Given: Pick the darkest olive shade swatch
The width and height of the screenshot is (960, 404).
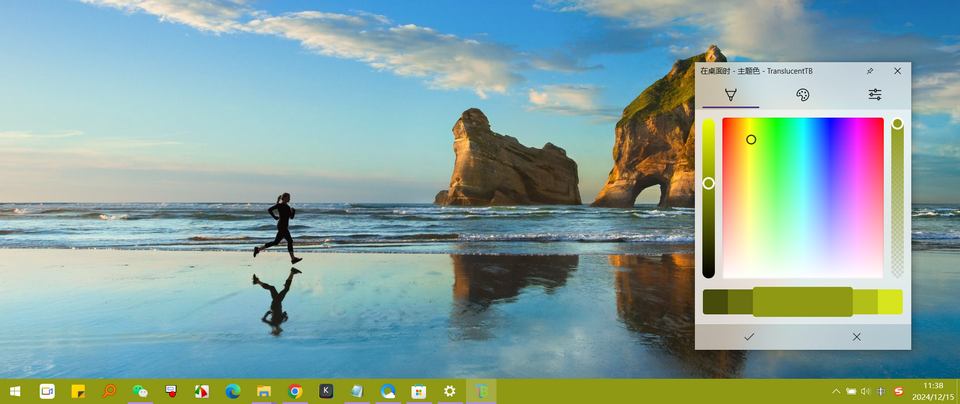Looking at the screenshot, I should point(715,302).
